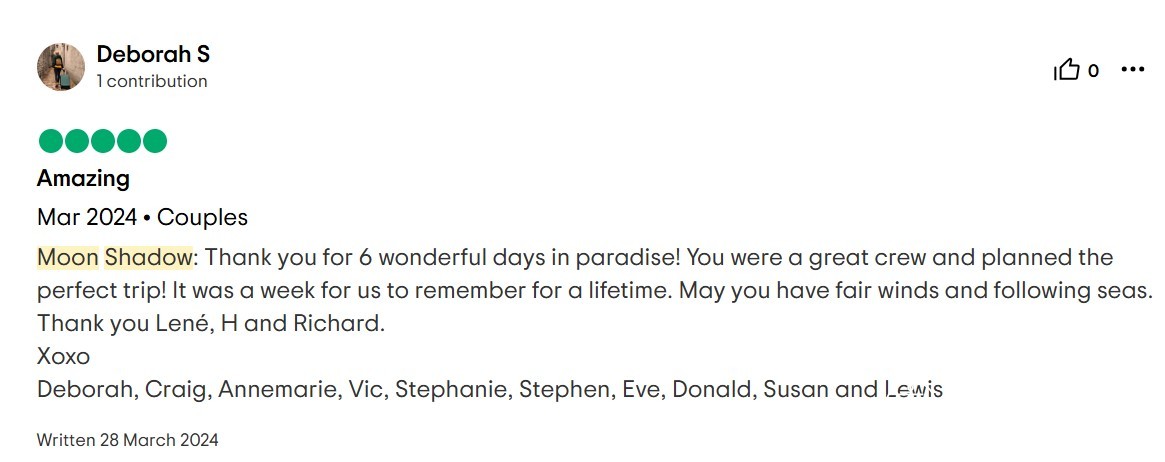
Task: Click the "Xoxo" sign-off line
Action: tap(63, 356)
